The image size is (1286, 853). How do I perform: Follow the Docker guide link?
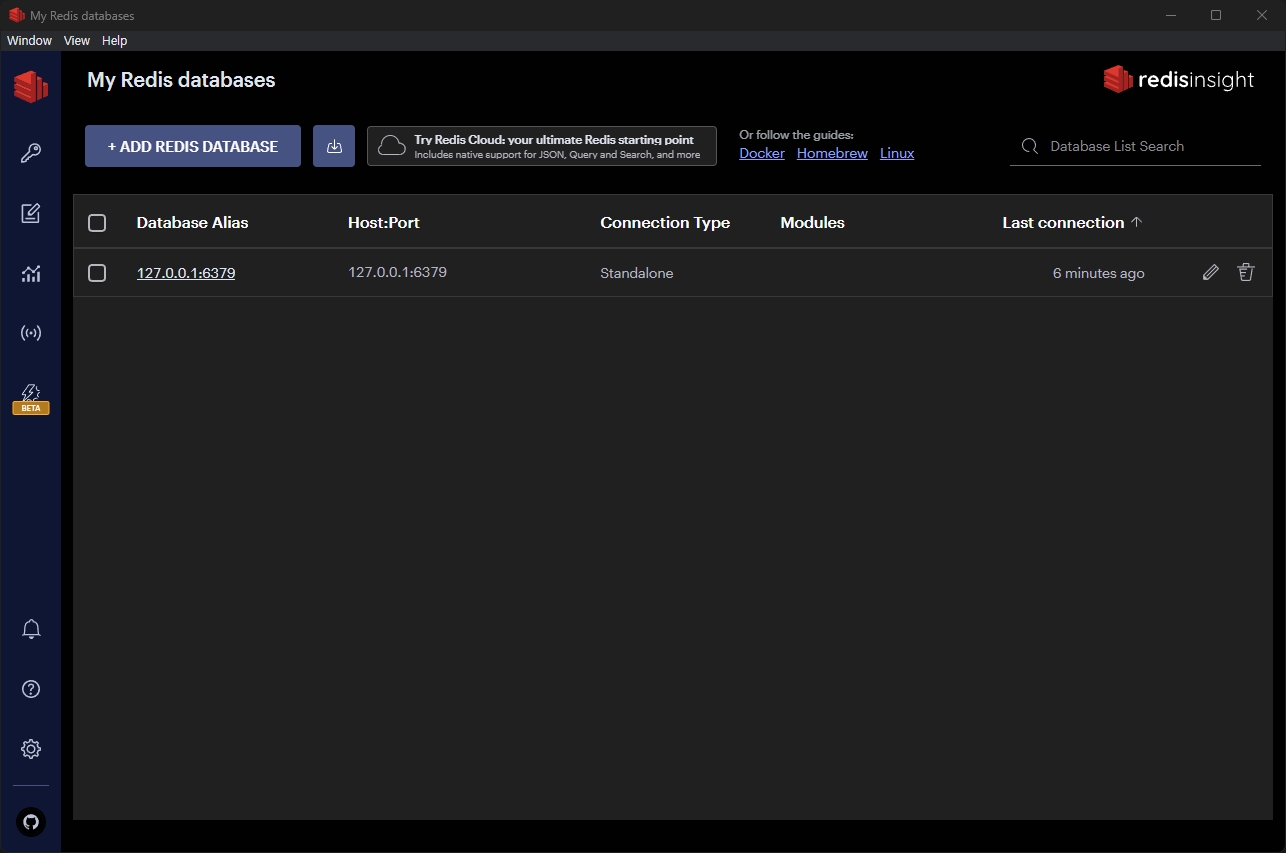click(762, 153)
